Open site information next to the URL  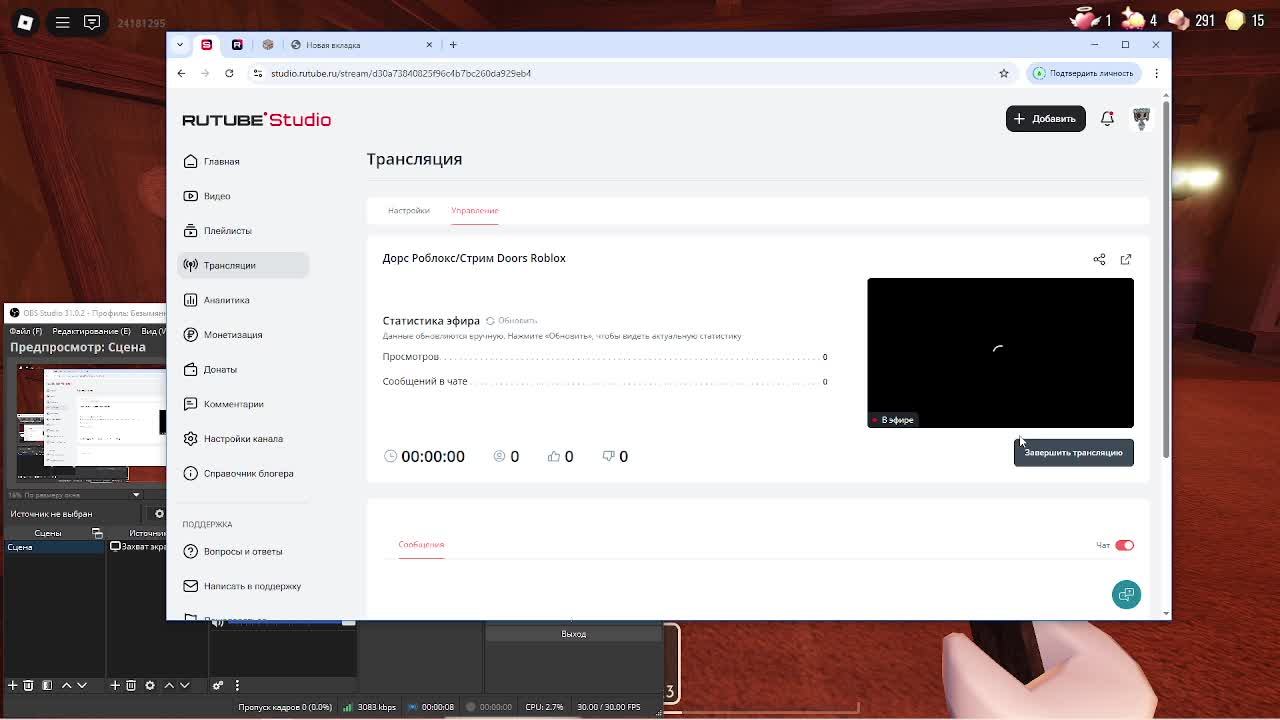[x=258, y=73]
